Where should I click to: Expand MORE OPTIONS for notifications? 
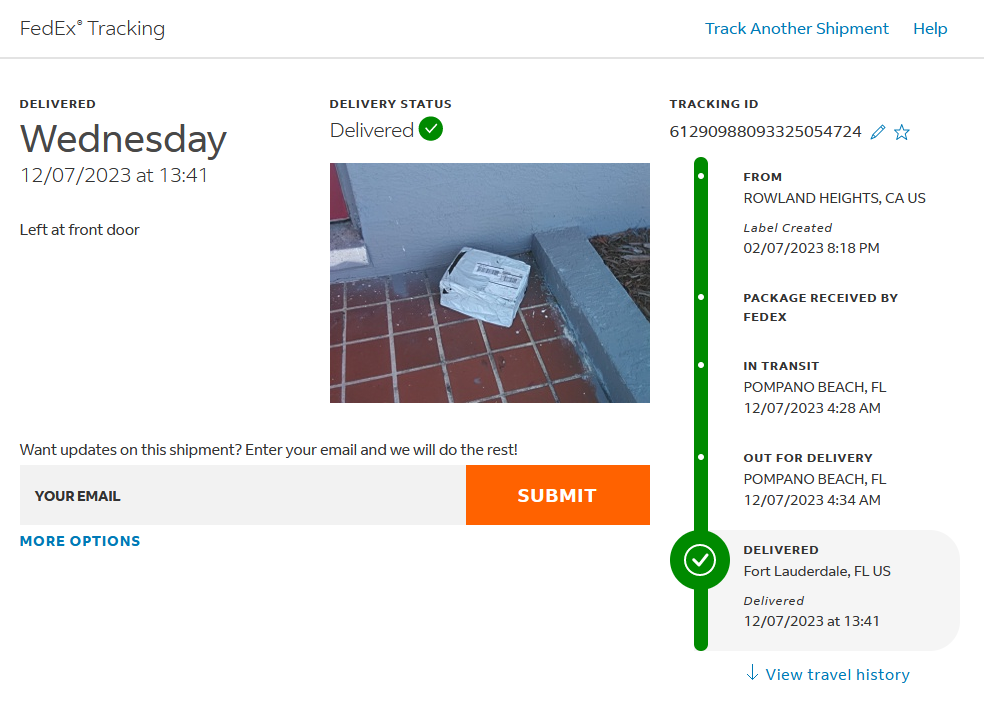pos(80,541)
